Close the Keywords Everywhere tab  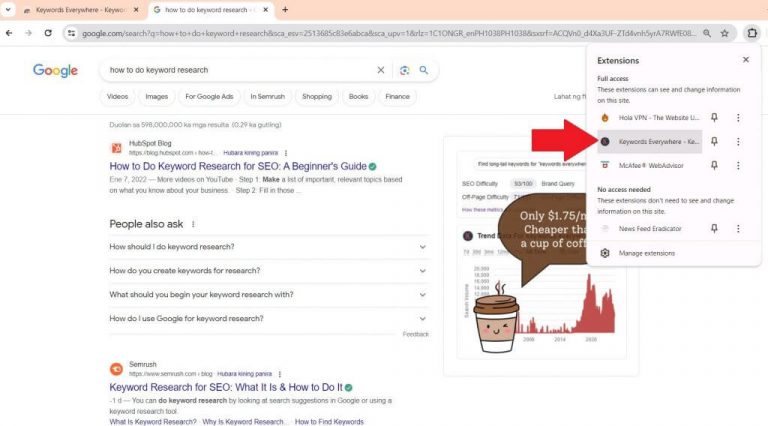[136, 10]
